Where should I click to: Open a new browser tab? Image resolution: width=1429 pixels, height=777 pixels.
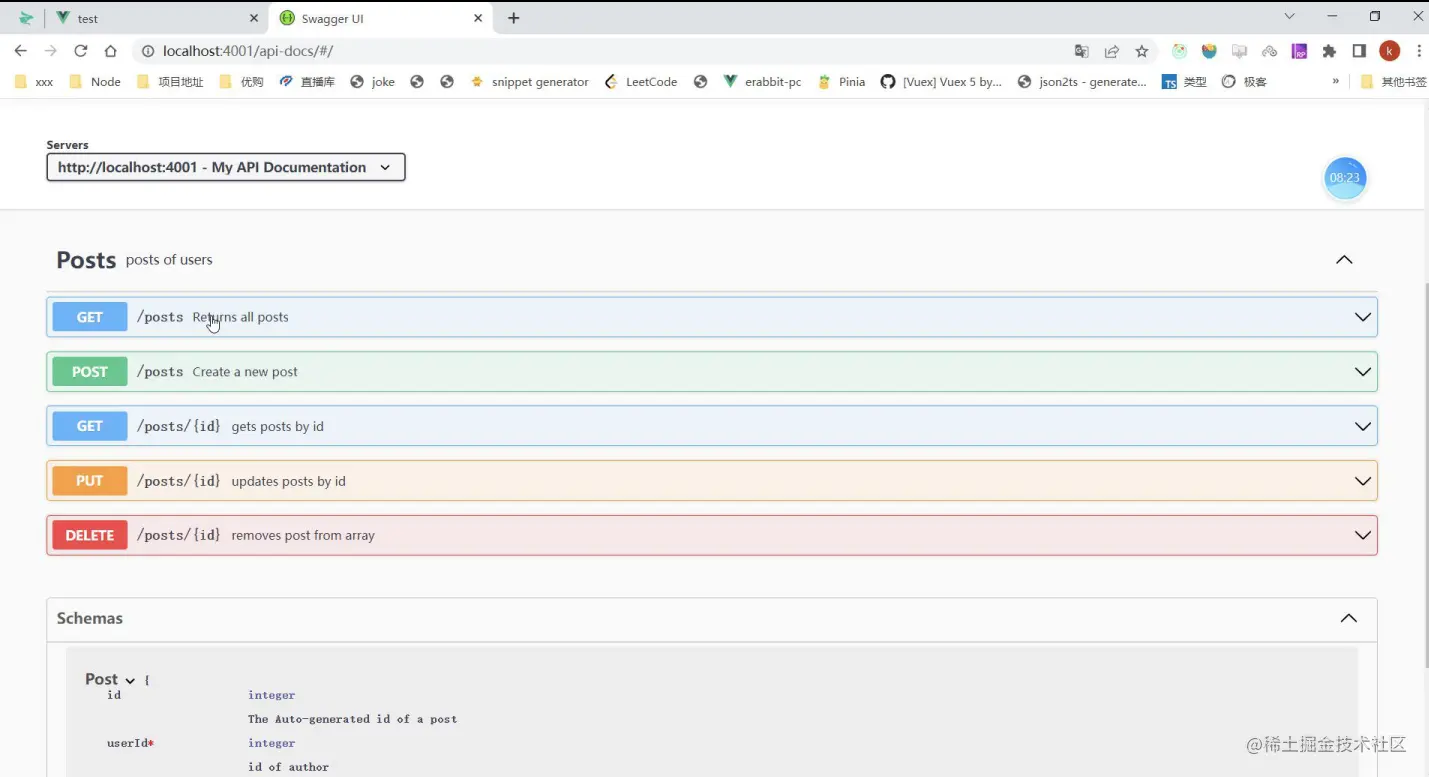pos(513,18)
